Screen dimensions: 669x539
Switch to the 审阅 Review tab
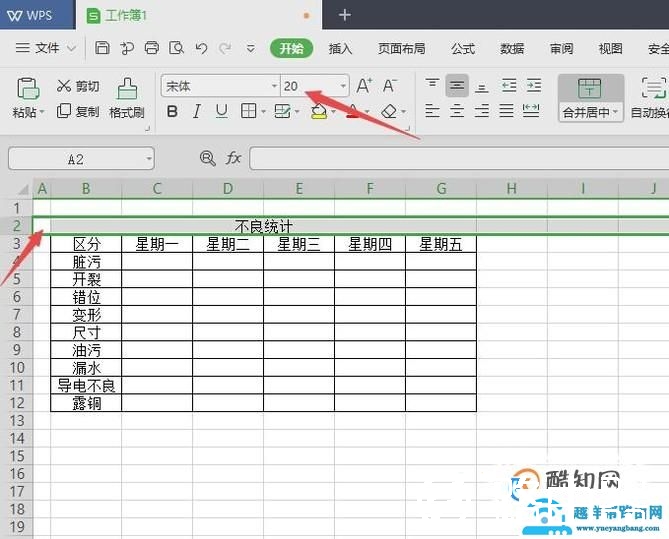(x=561, y=49)
